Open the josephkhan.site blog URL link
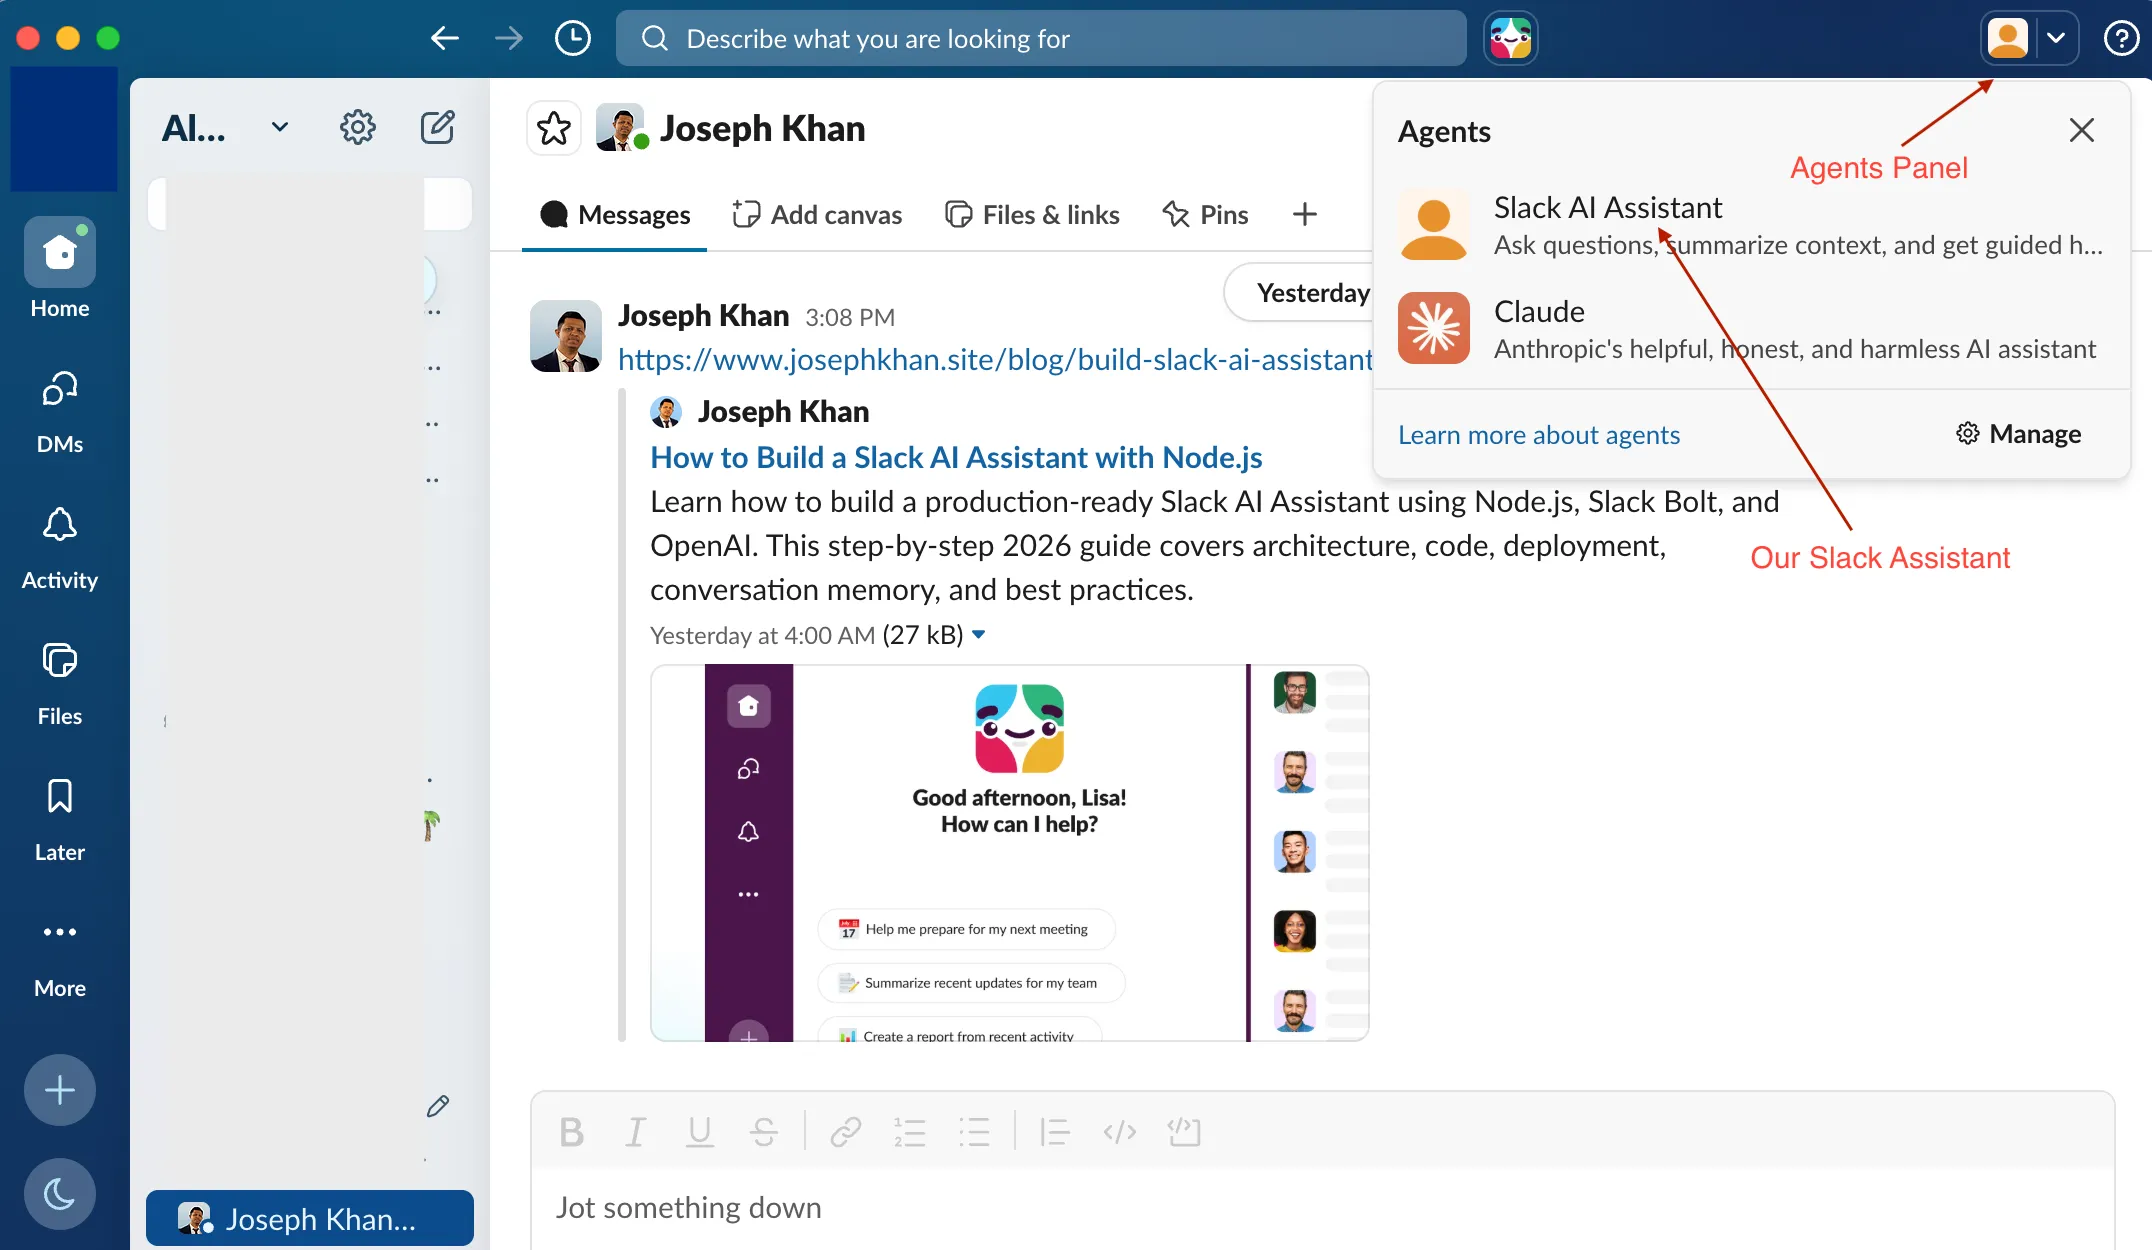The height and width of the screenshot is (1250, 2152). [995, 360]
